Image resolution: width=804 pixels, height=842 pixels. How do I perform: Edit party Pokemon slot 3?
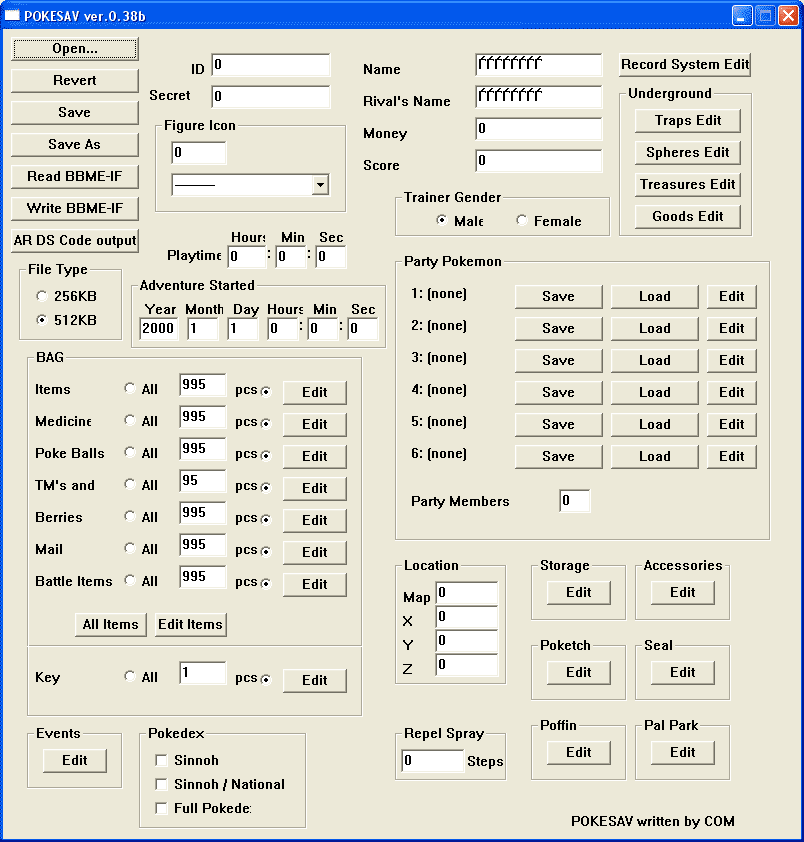pos(731,360)
